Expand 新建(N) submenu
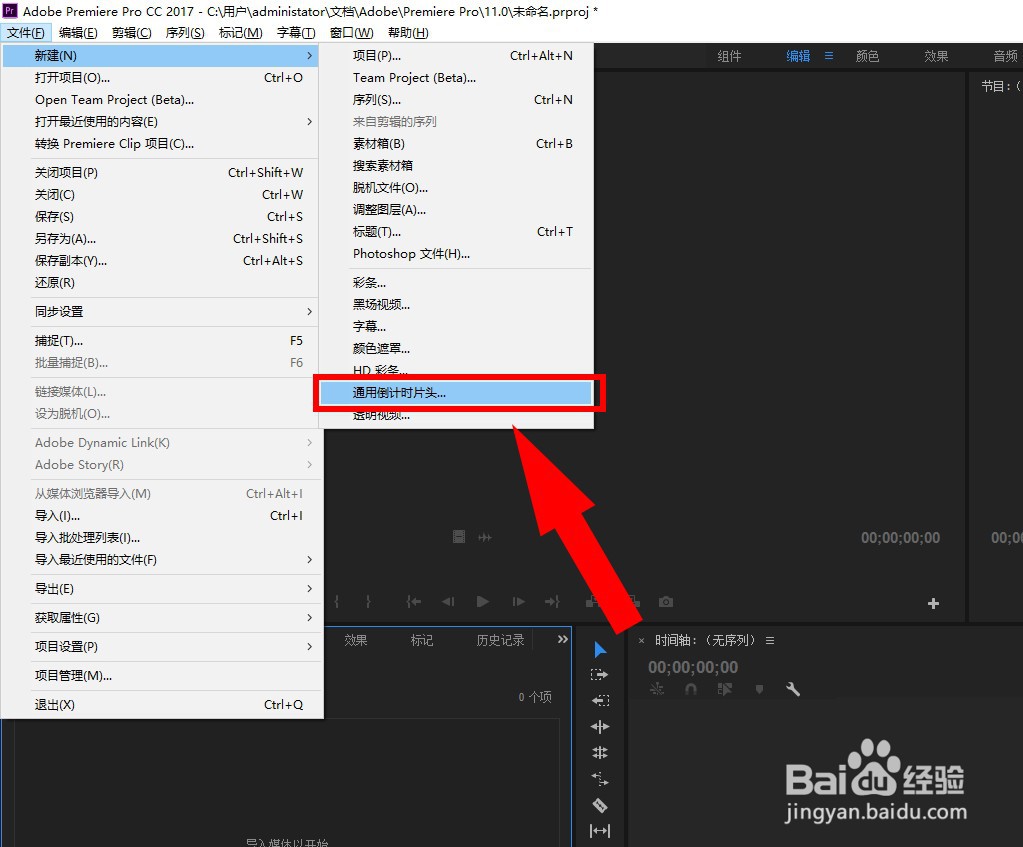Image resolution: width=1023 pixels, height=847 pixels. click(x=160, y=56)
